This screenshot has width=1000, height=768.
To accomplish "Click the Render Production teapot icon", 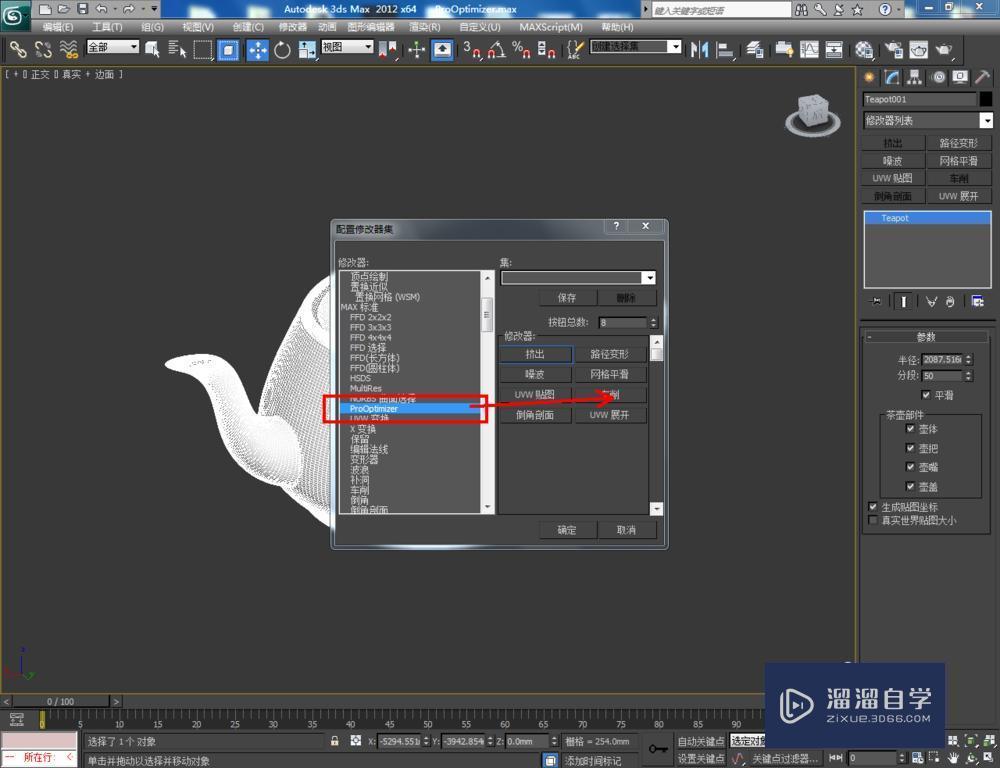I will (946, 50).
